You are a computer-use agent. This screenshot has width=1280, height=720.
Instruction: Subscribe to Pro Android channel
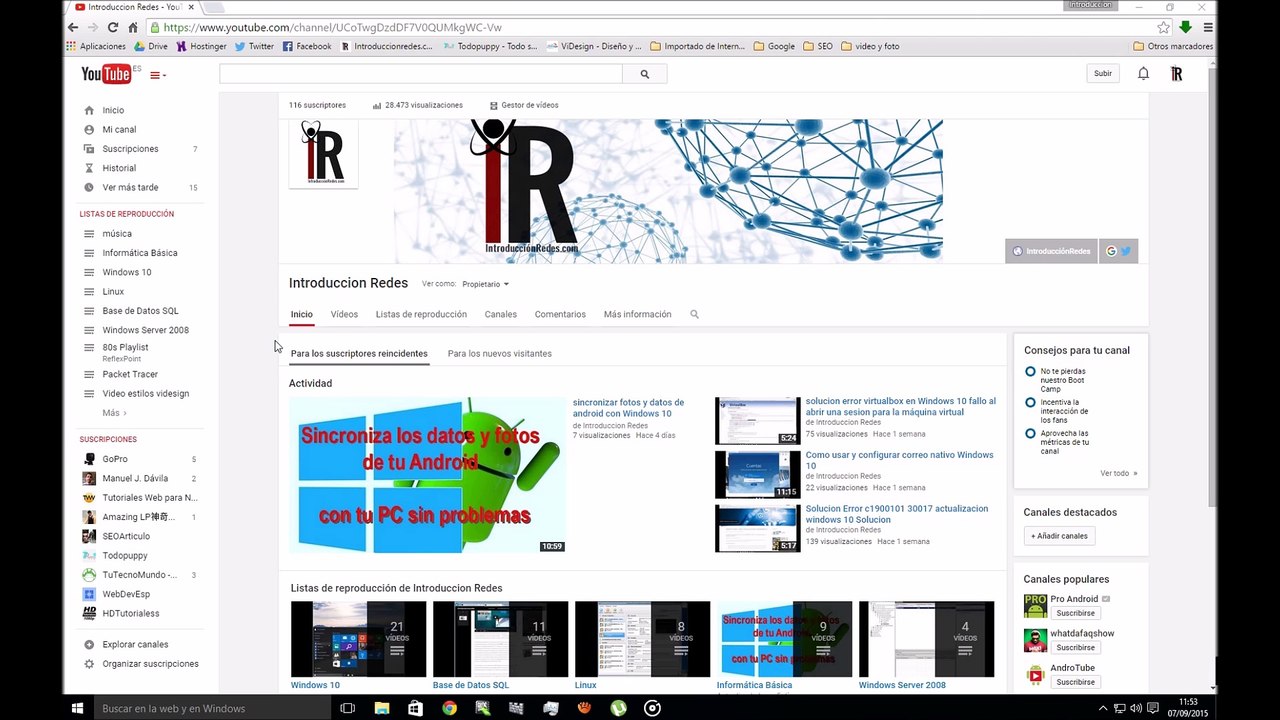[1076, 613]
